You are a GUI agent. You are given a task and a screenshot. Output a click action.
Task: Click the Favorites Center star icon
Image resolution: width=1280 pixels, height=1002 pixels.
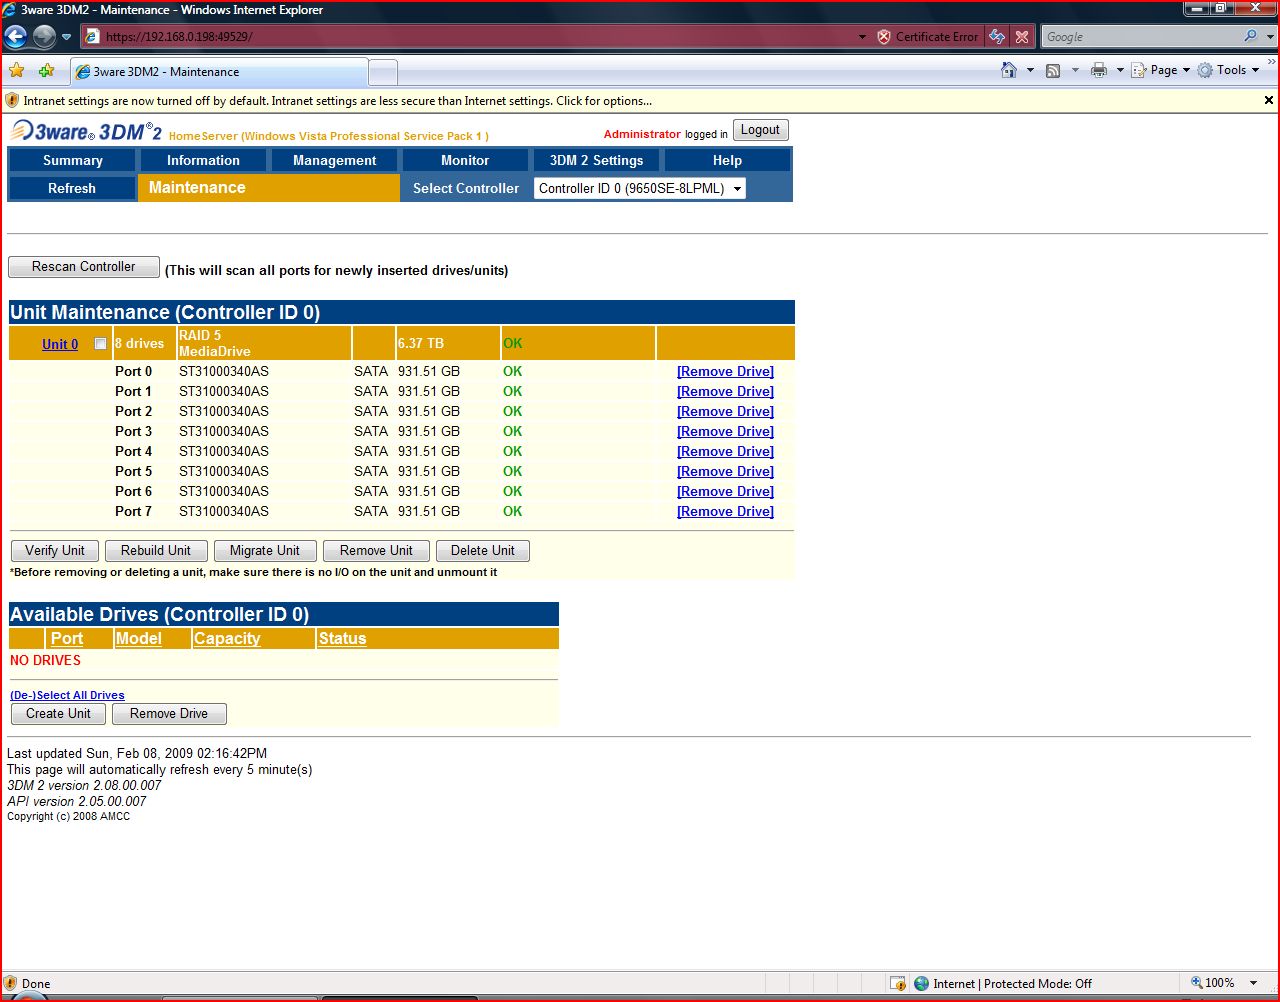click(17, 71)
